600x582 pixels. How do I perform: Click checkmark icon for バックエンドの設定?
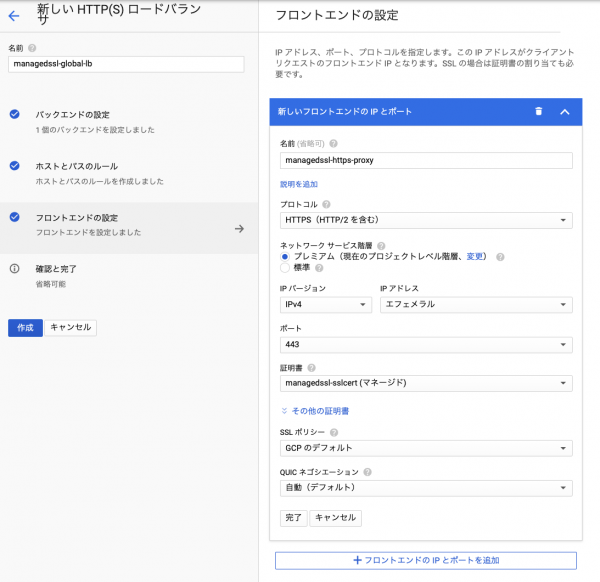pos(15,114)
